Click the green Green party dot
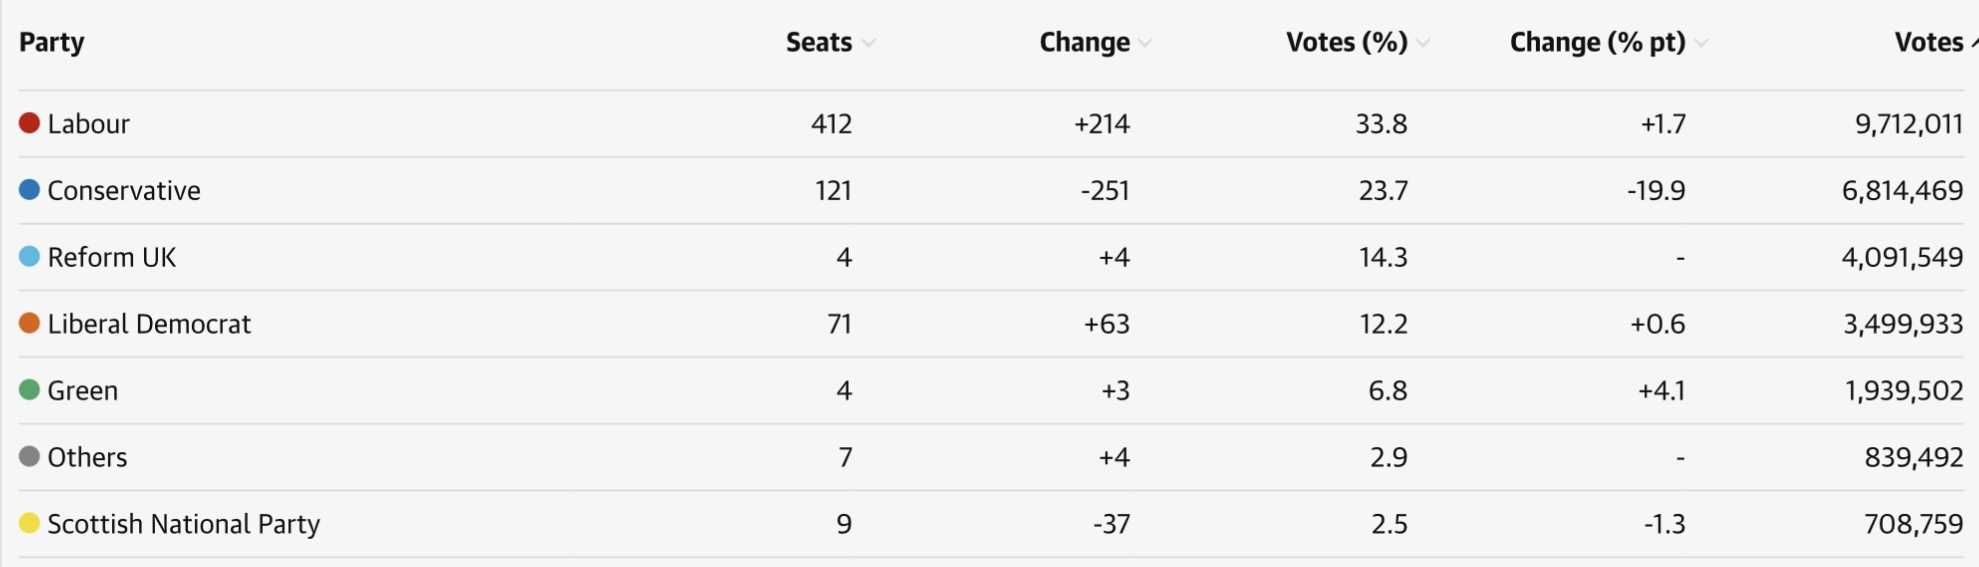The height and width of the screenshot is (567, 1979). (29, 390)
